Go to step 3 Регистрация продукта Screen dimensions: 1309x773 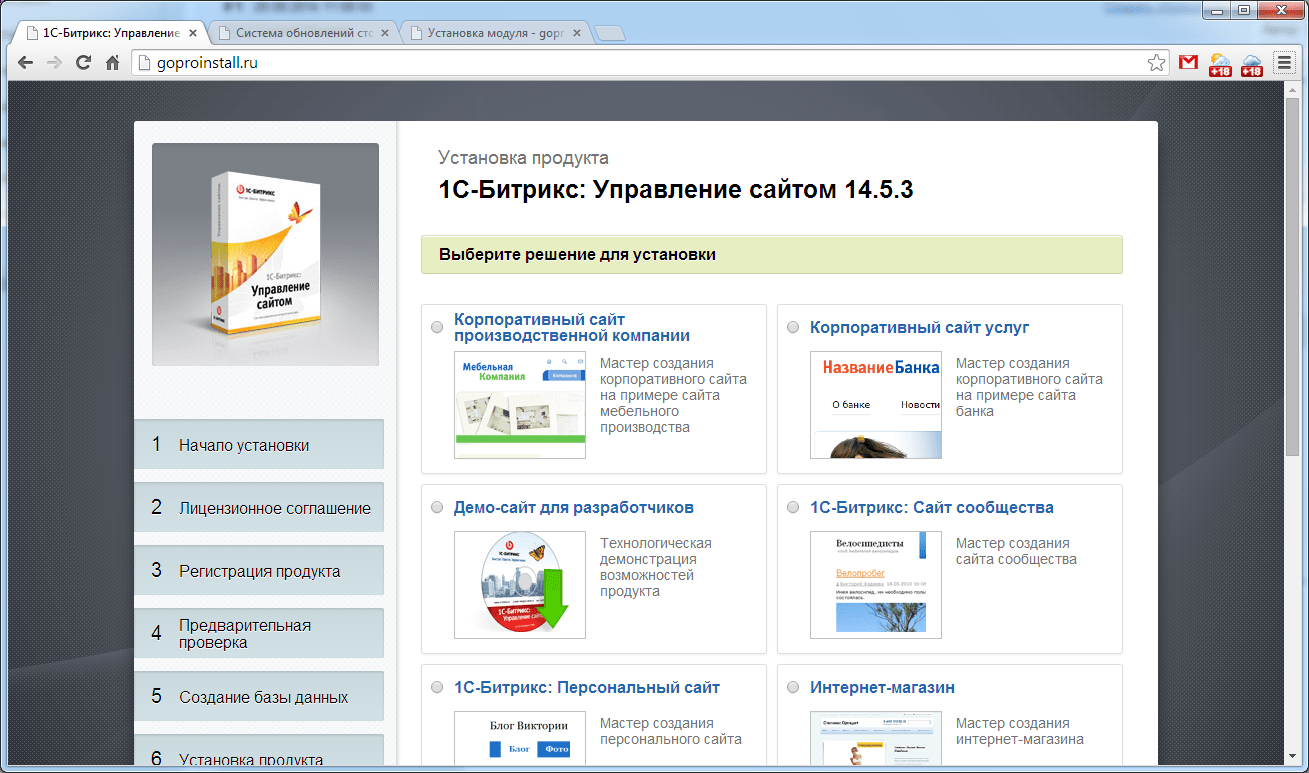(x=259, y=571)
